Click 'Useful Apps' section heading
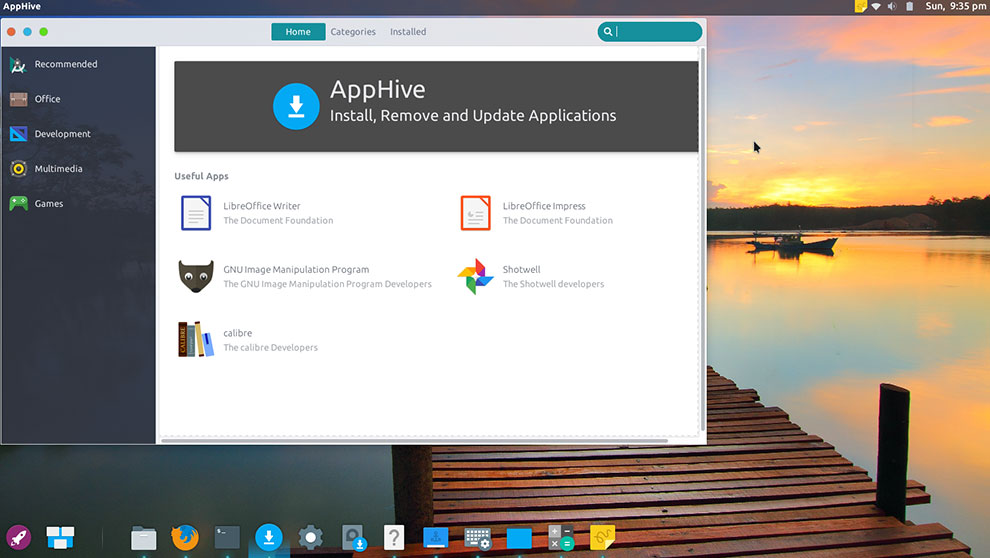 point(201,176)
